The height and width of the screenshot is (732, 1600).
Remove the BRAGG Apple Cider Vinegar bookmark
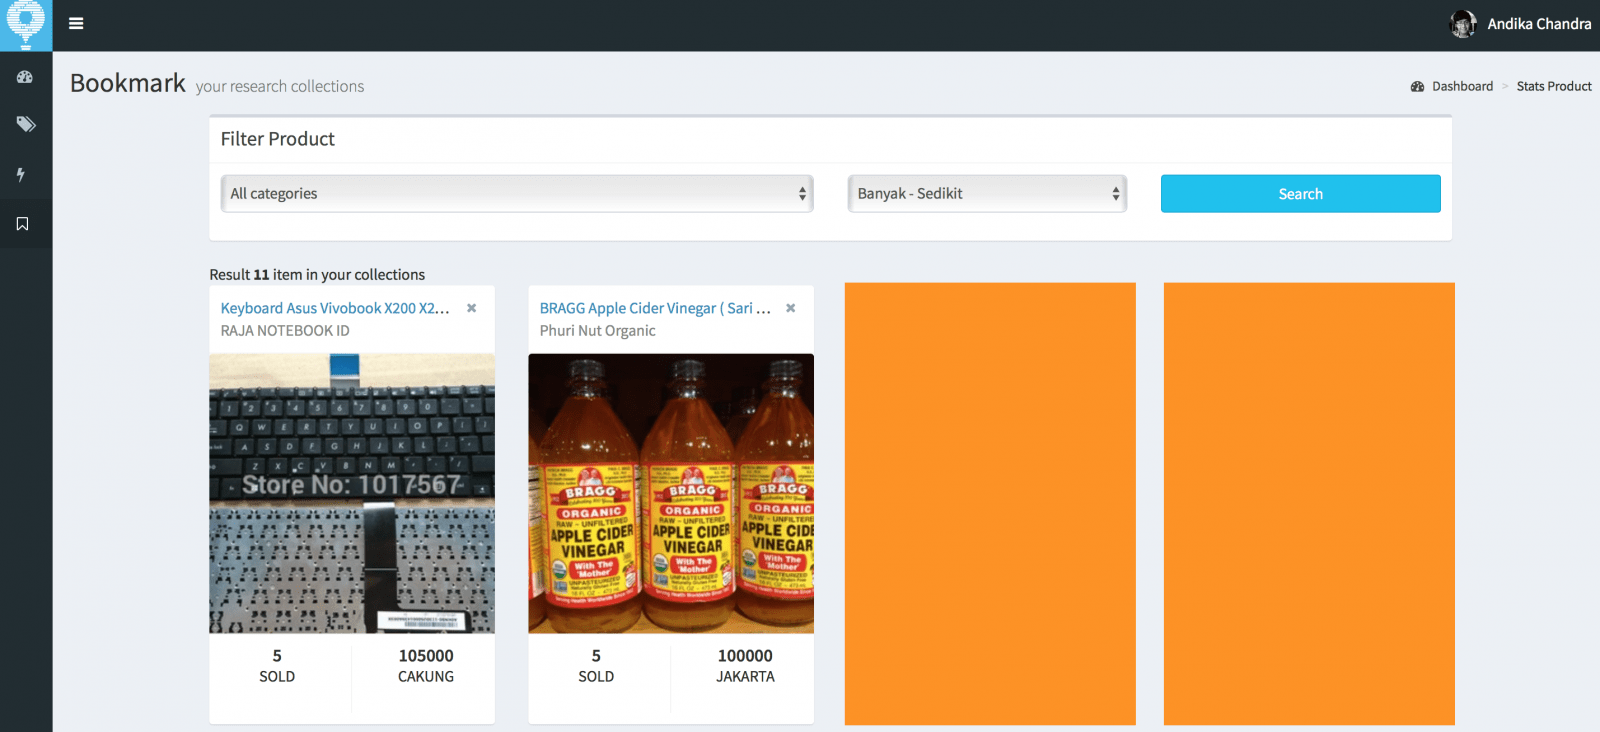(791, 308)
